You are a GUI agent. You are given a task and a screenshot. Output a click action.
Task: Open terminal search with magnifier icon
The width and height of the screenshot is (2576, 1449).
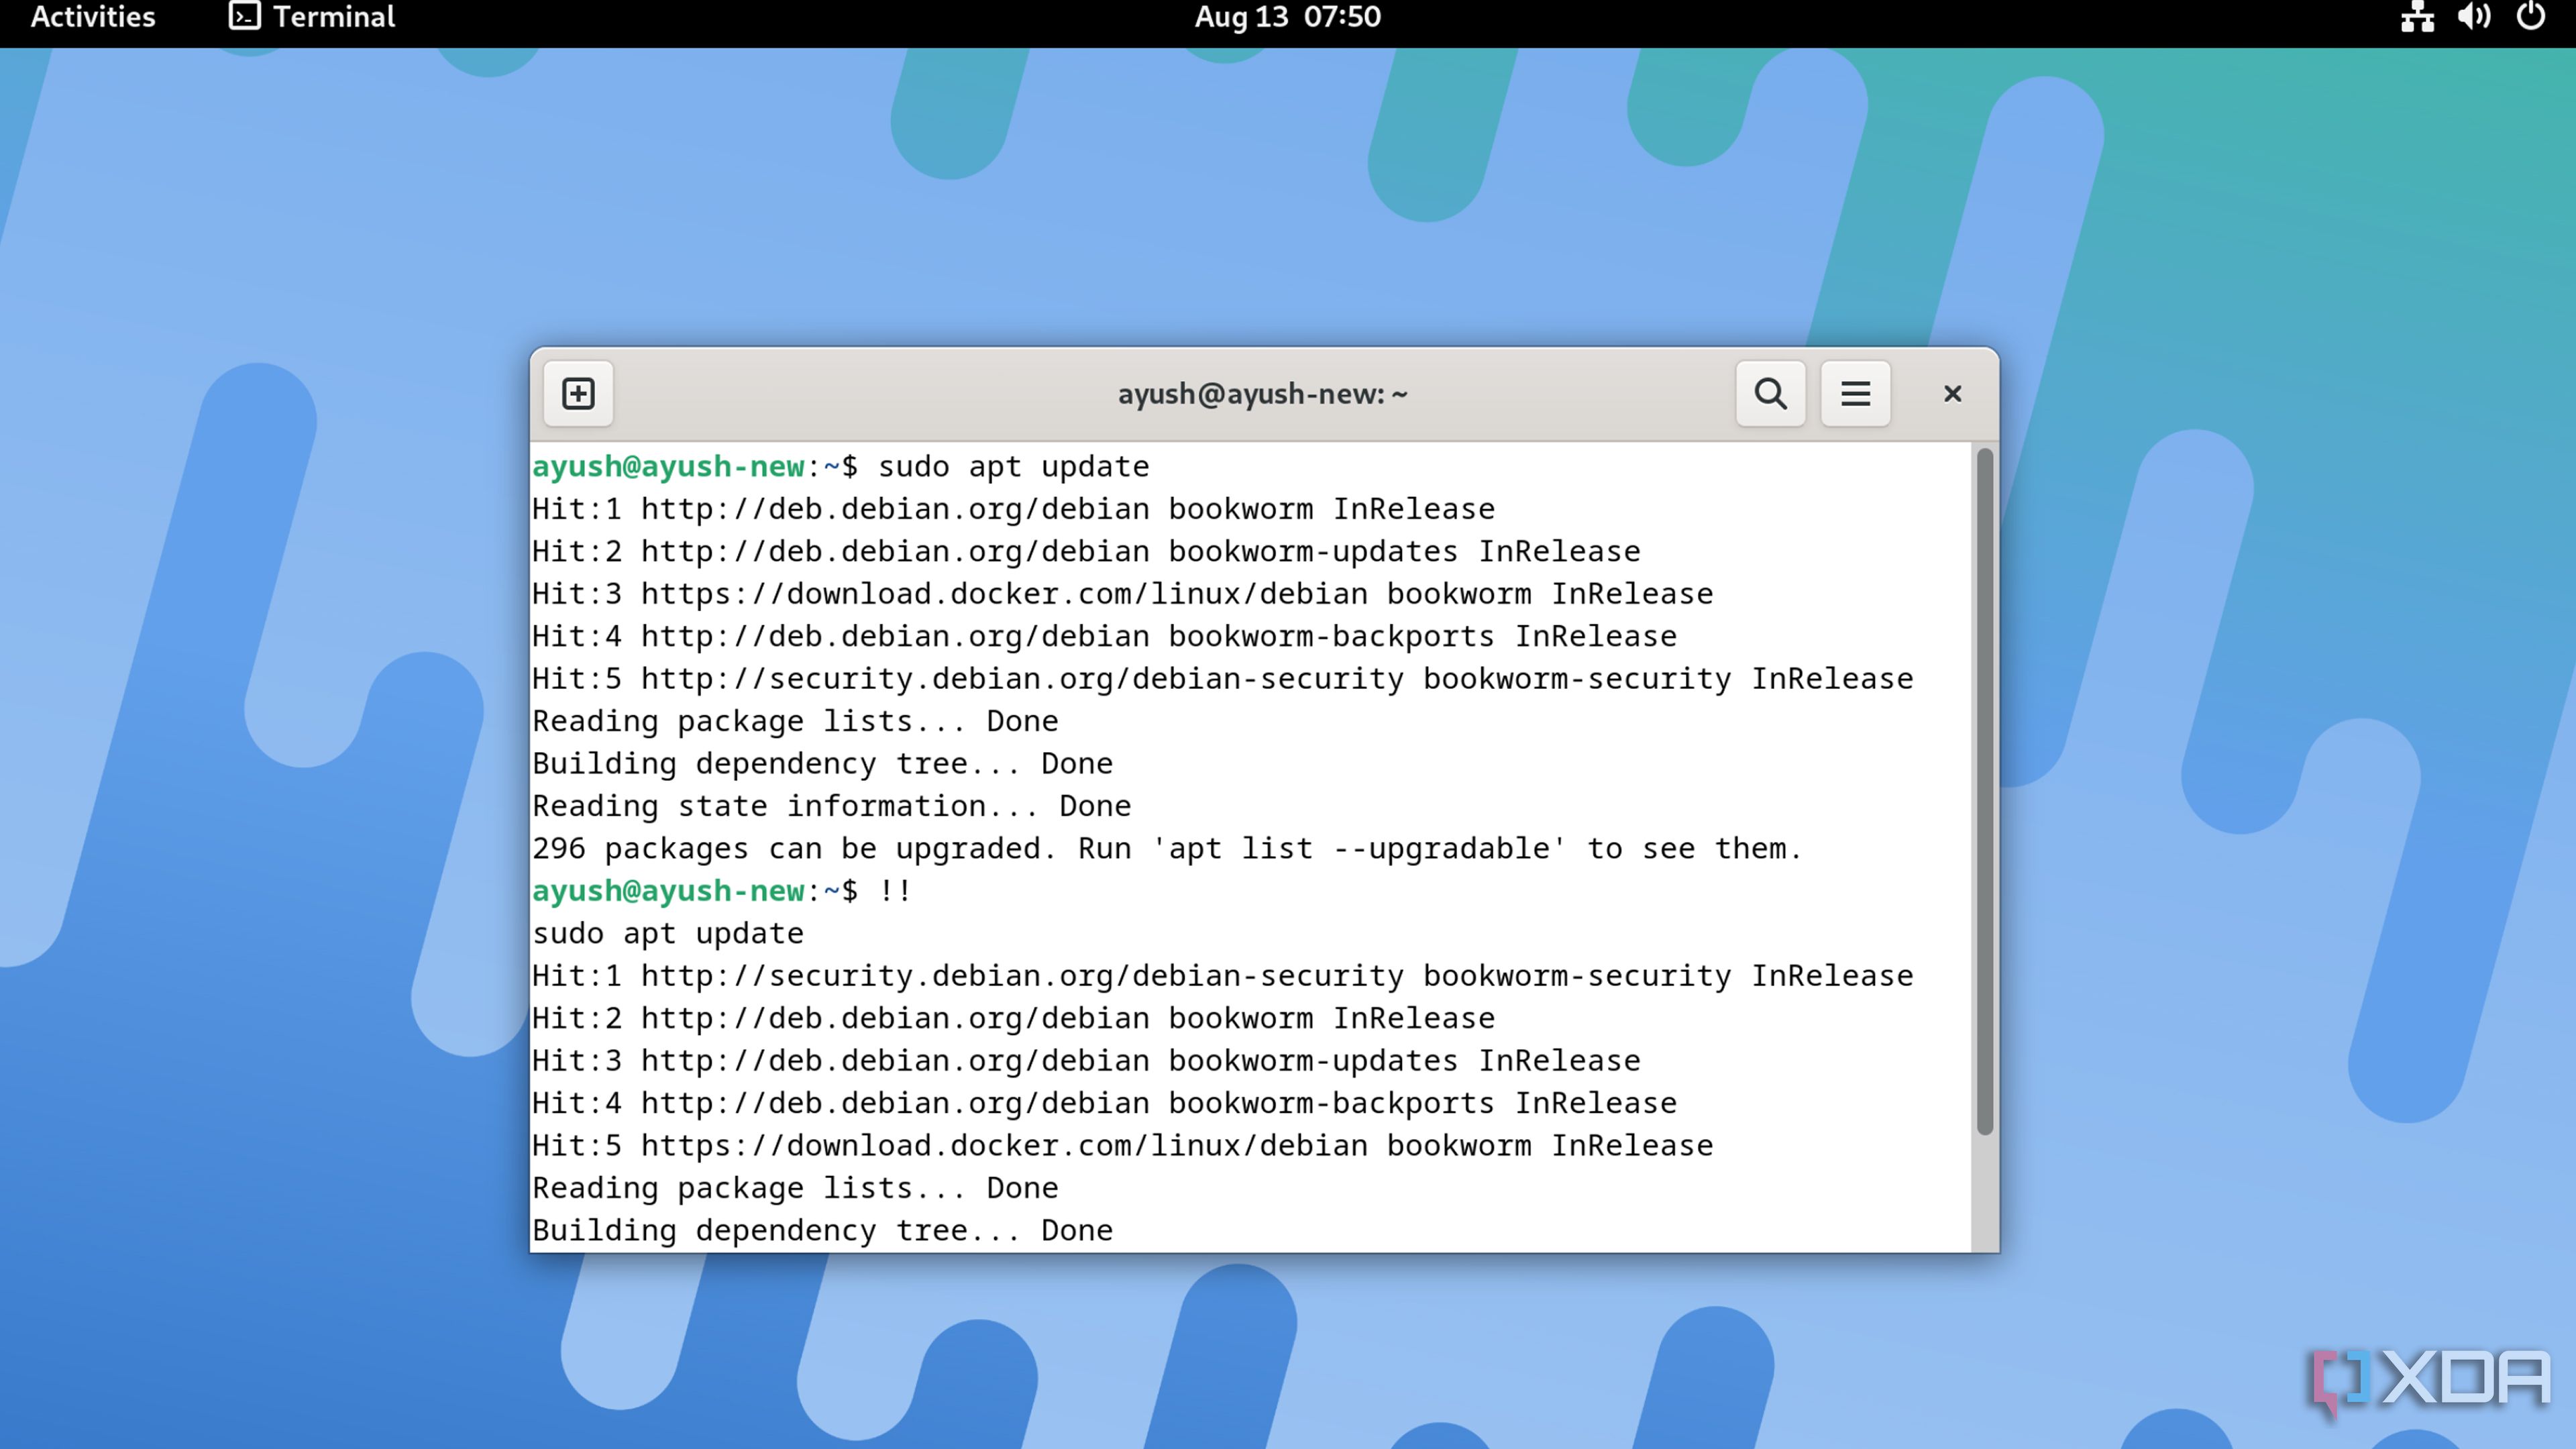click(1770, 393)
